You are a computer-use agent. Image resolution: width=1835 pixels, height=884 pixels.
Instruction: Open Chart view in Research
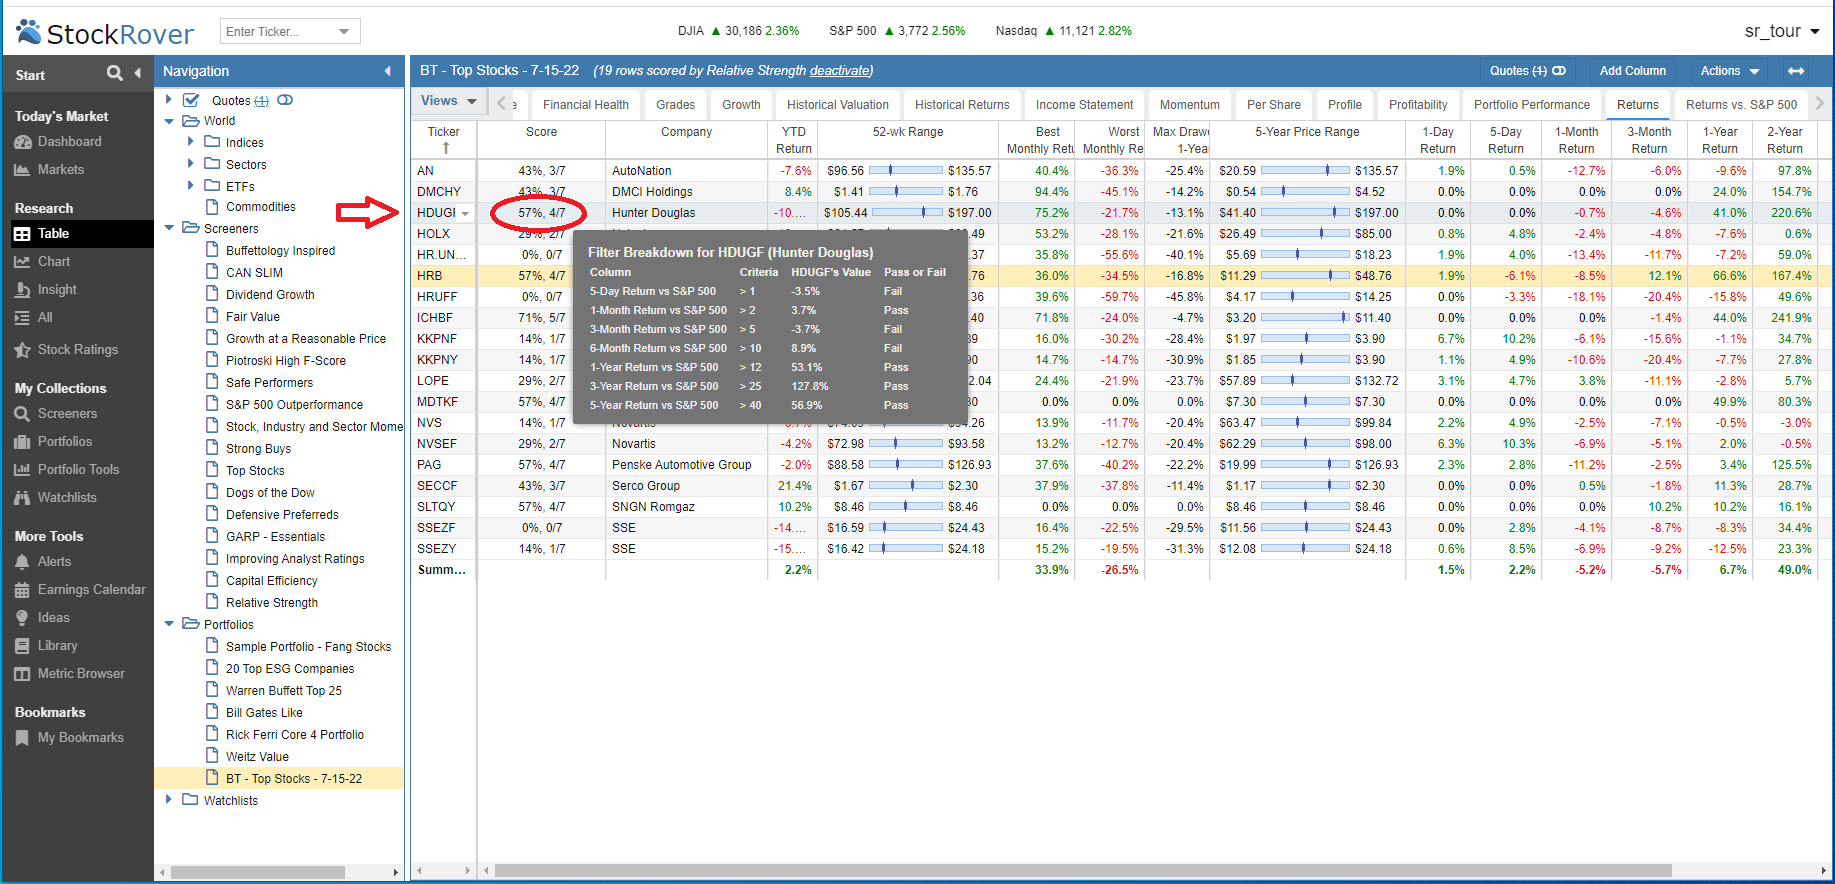tap(42, 262)
